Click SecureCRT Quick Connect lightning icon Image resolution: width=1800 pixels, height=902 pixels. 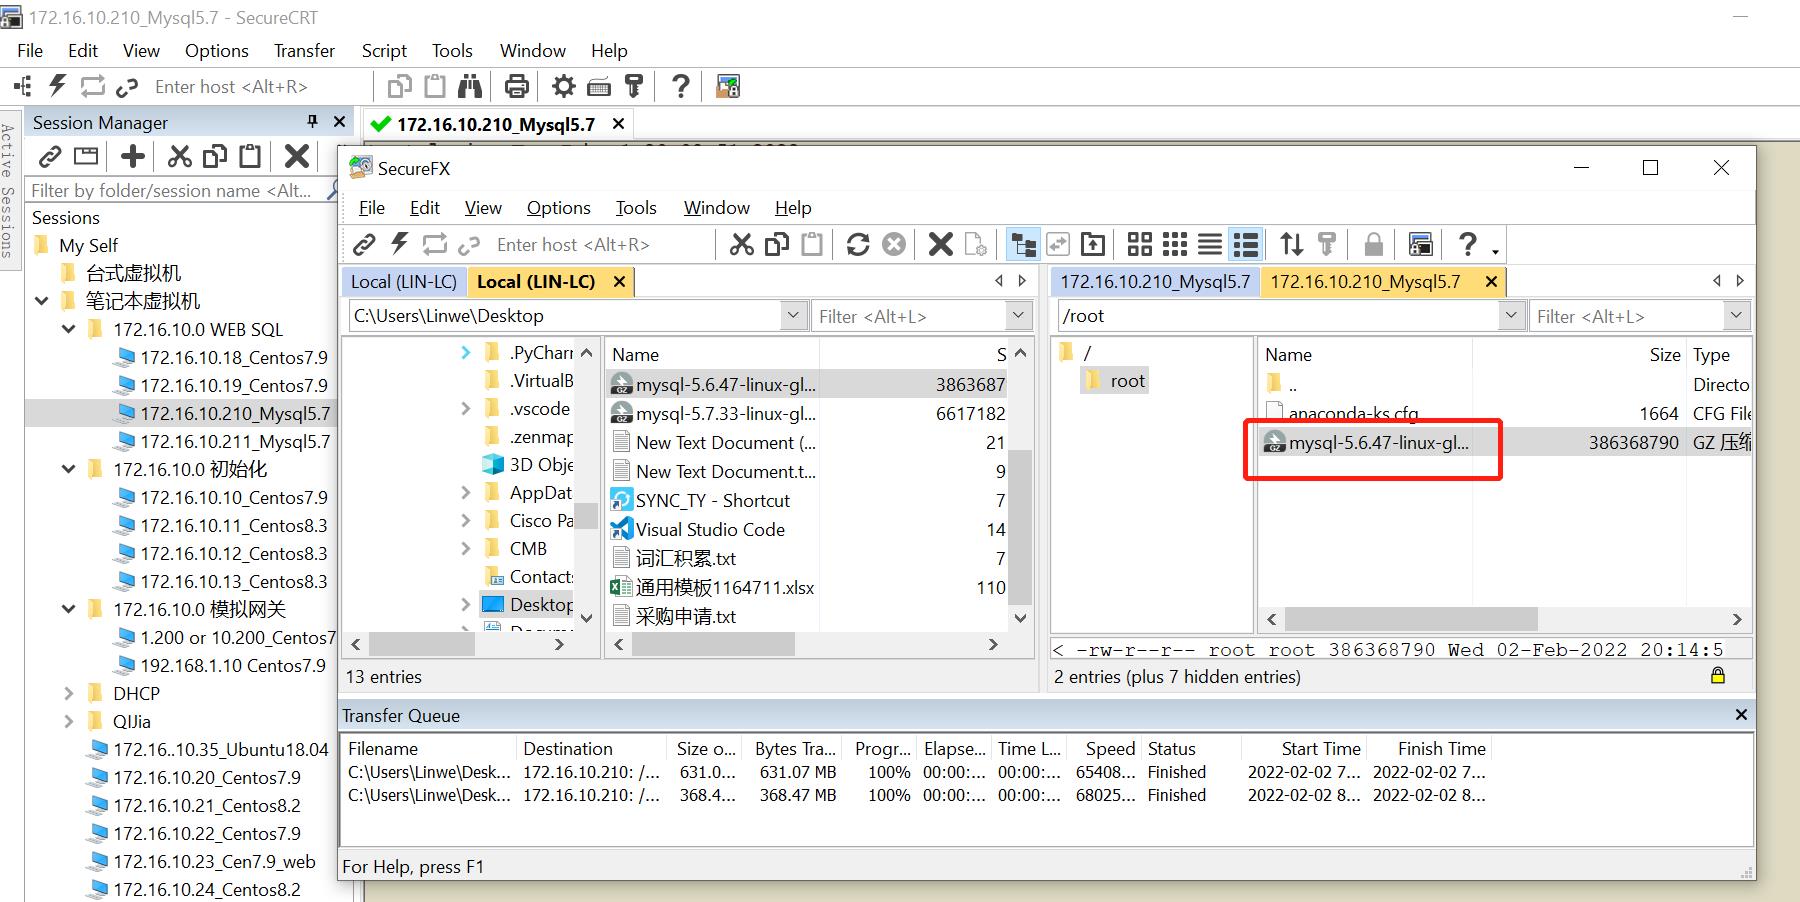point(58,86)
